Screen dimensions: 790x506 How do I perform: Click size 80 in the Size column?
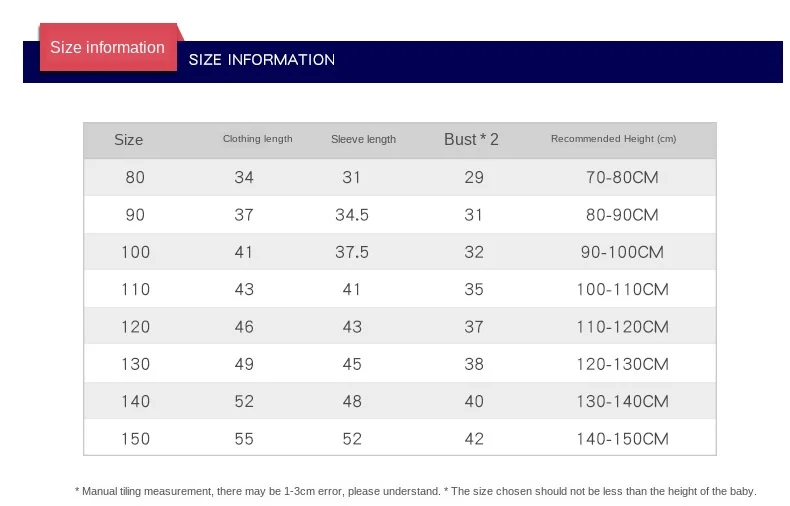[x=135, y=177]
